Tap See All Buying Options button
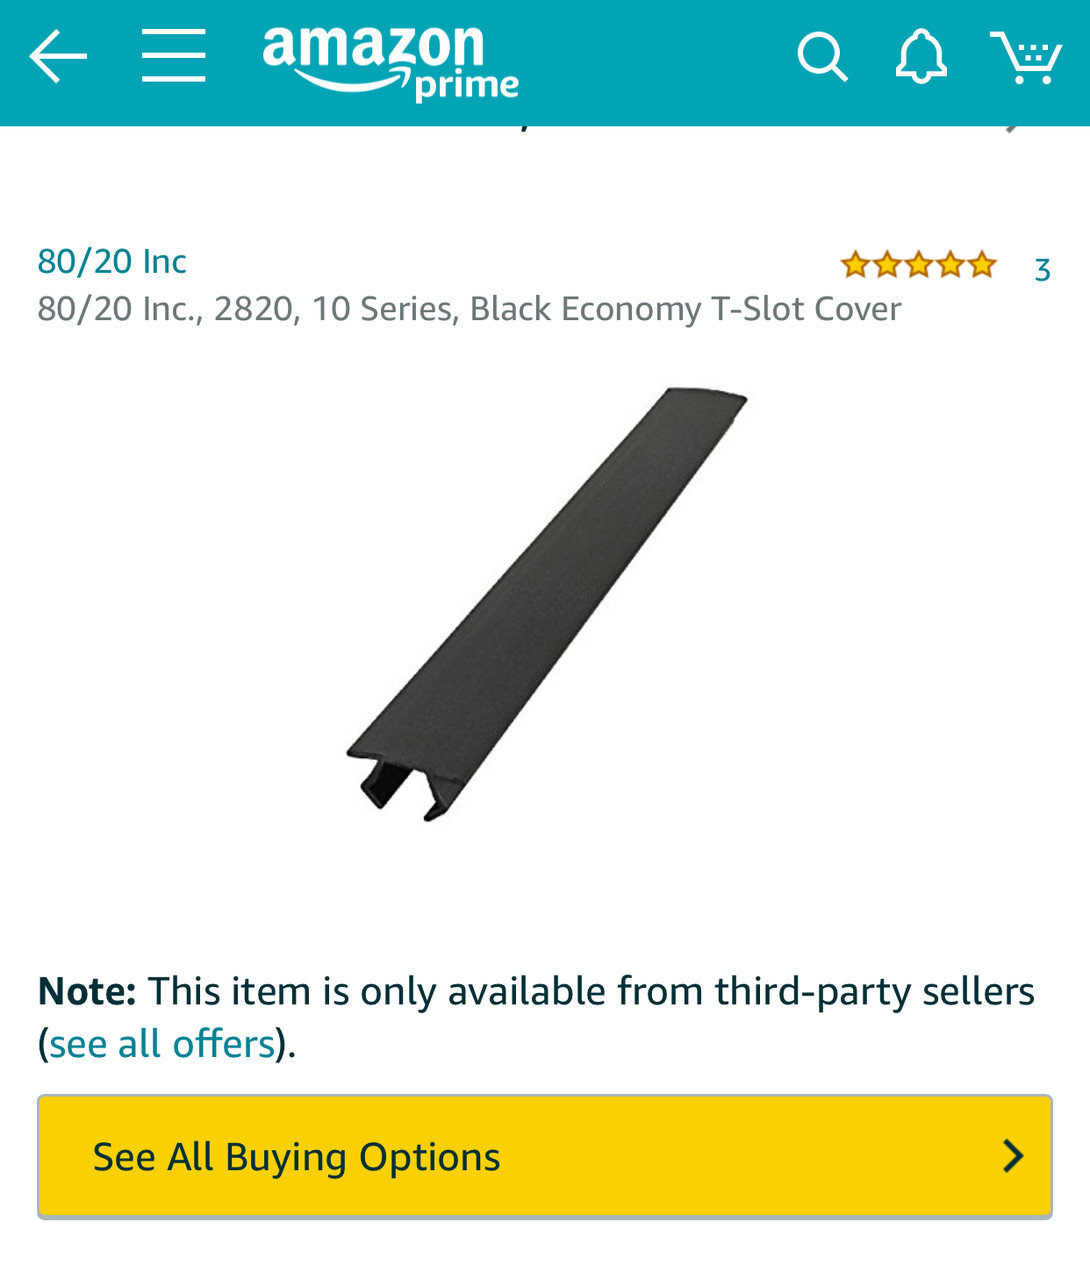The width and height of the screenshot is (1090, 1279). [545, 1157]
